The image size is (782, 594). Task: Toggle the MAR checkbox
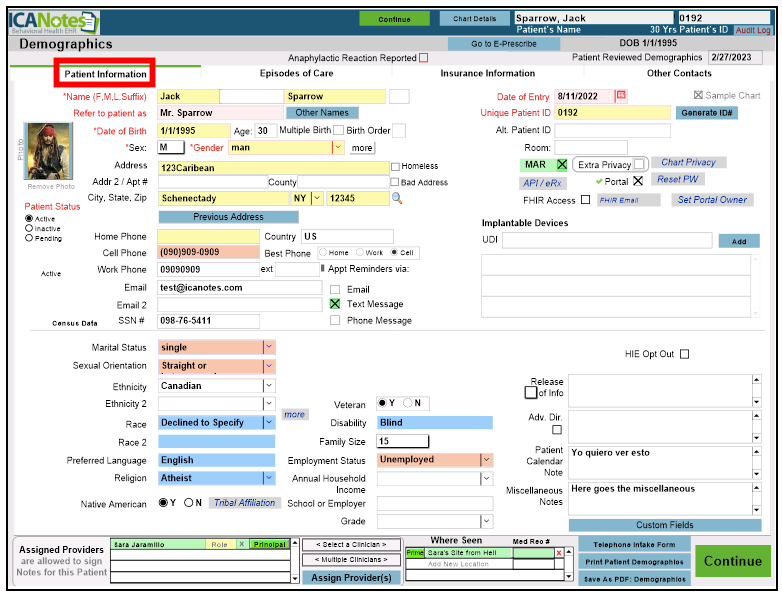click(562, 164)
